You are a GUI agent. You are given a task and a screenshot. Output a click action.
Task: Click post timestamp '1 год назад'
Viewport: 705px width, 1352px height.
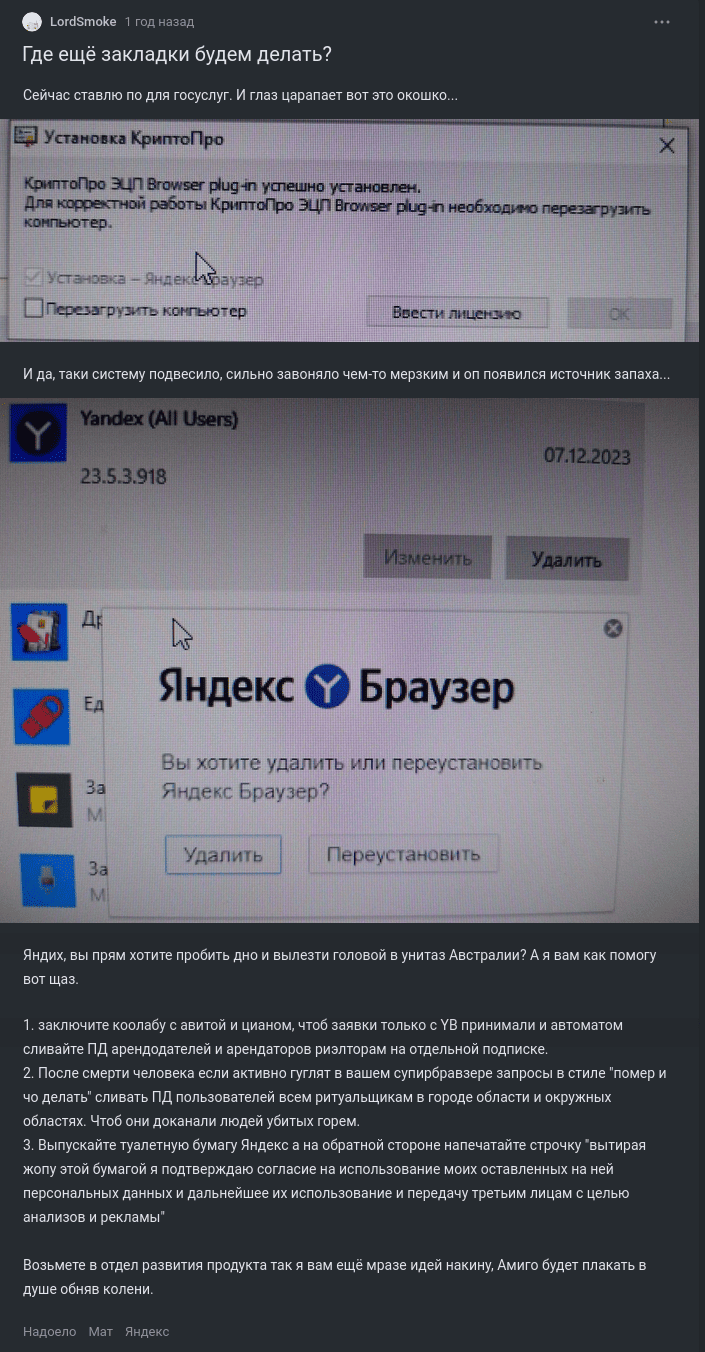pyautogui.click(x=160, y=22)
